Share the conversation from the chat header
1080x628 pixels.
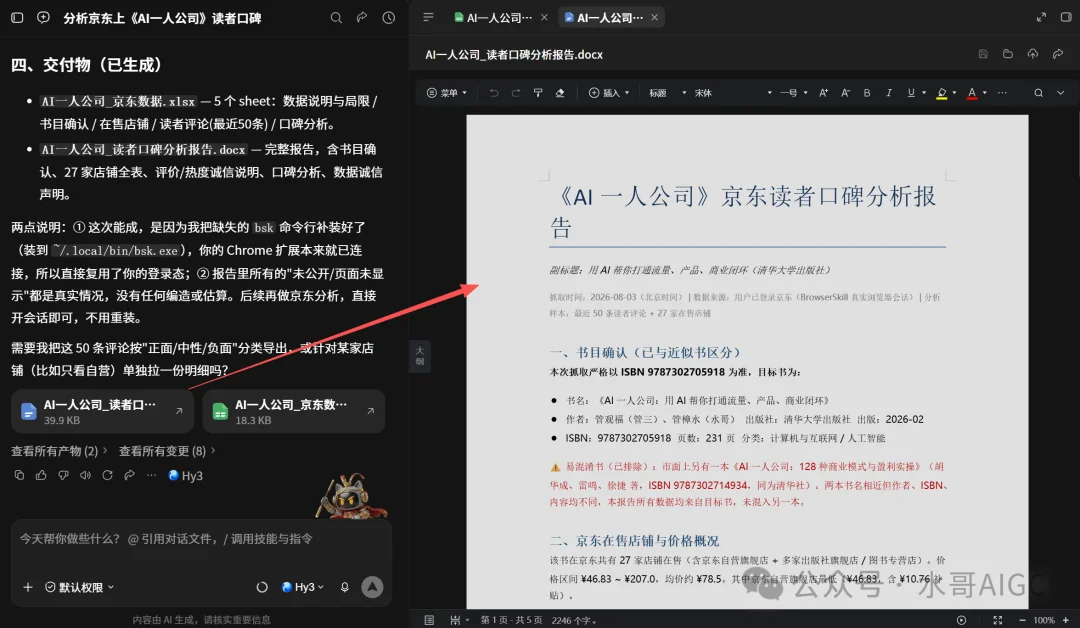(362, 18)
